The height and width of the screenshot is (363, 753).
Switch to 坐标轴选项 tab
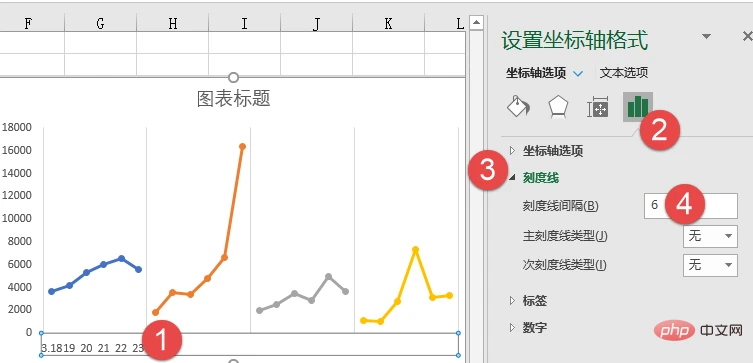click(x=536, y=73)
